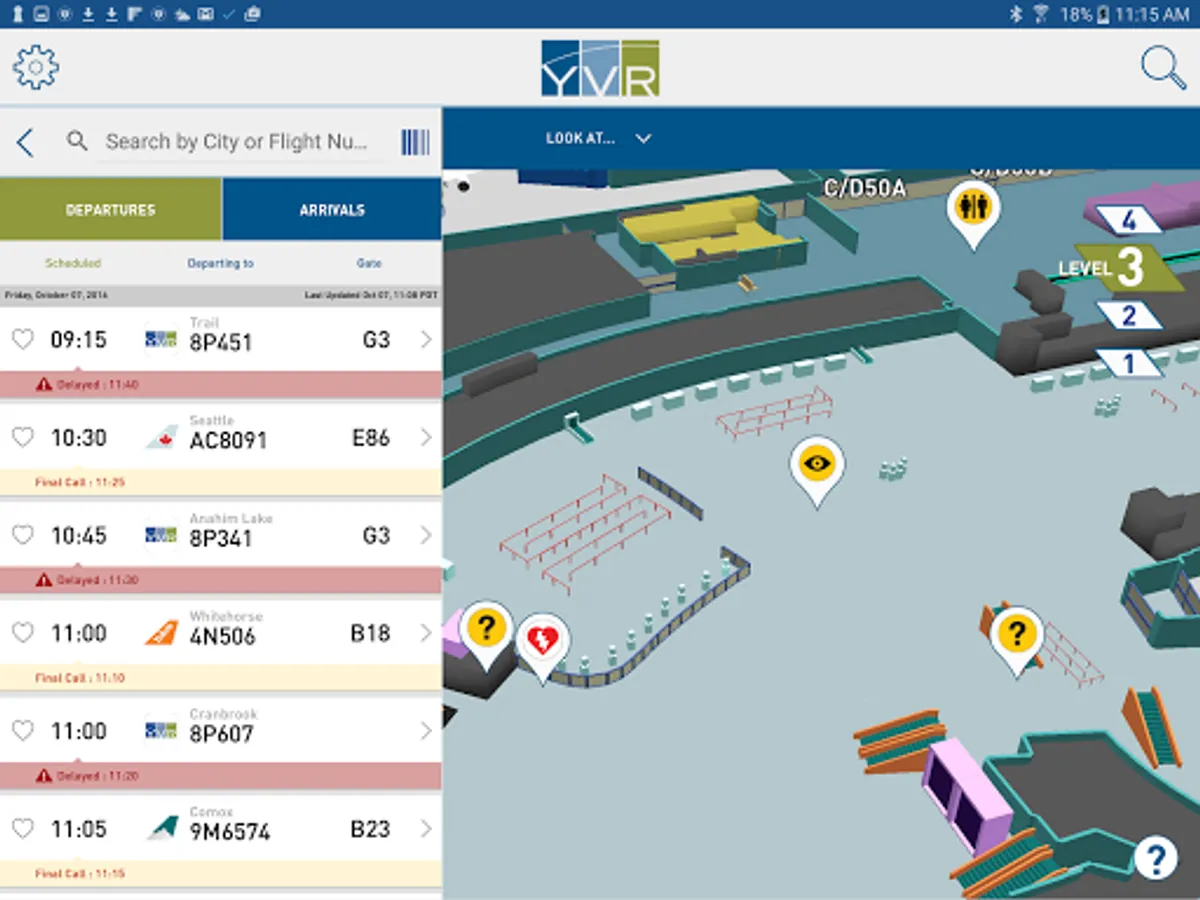
Task: Tap Air North logo on 4N506 row
Action: (x=161, y=633)
